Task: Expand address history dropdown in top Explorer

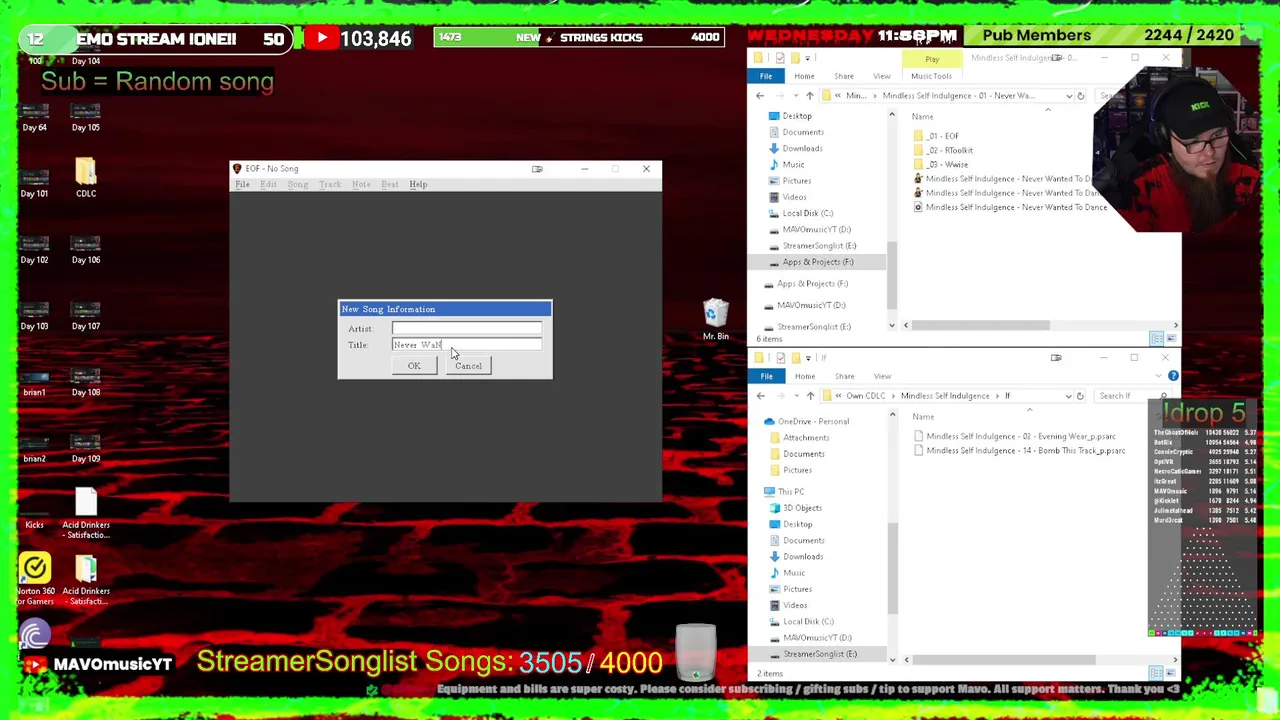Action: pyautogui.click(x=1068, y=96)
